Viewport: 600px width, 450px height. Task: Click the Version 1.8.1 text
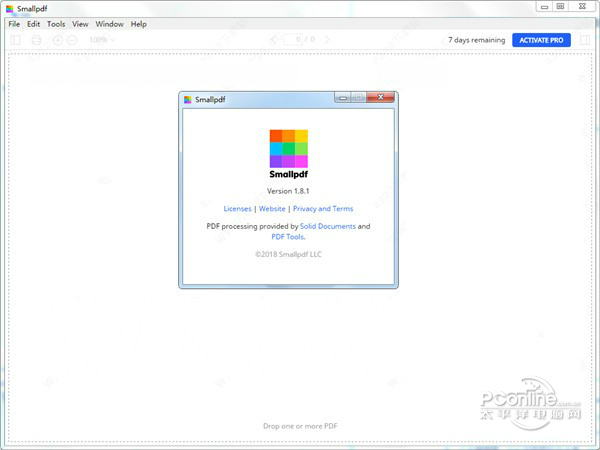[x=288, y=191]
